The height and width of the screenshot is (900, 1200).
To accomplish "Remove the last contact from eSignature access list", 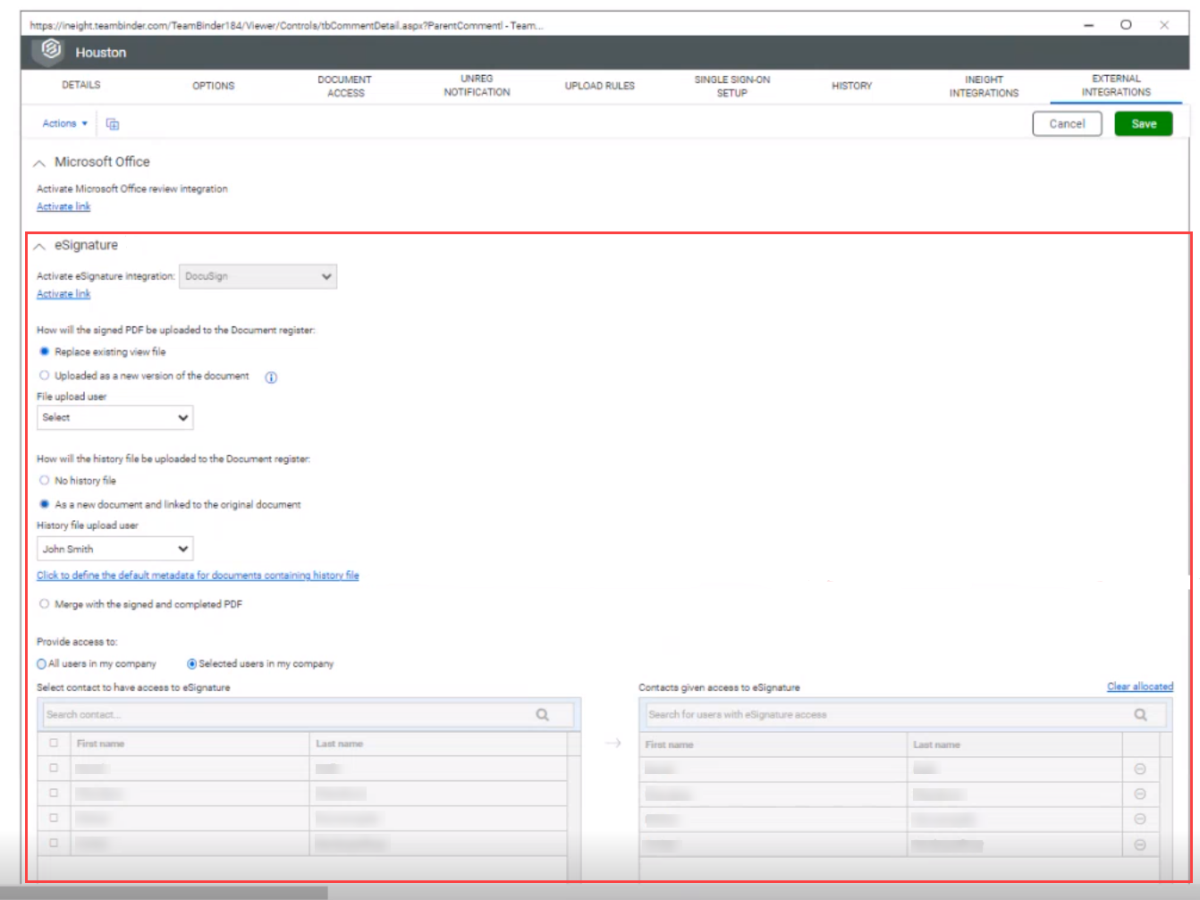I will click(1139, 845).
